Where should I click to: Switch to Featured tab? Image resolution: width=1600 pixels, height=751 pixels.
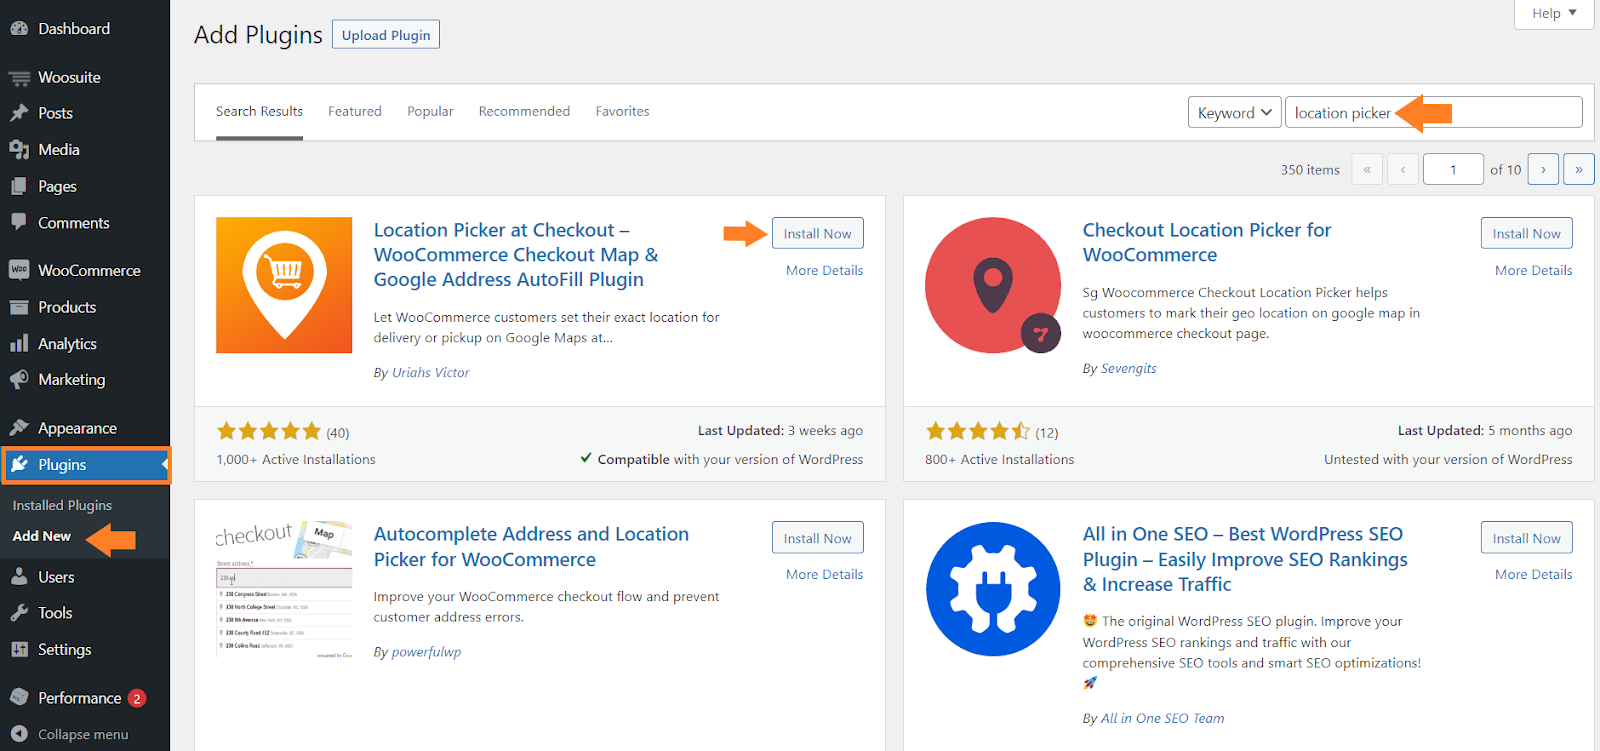[355, 111]
